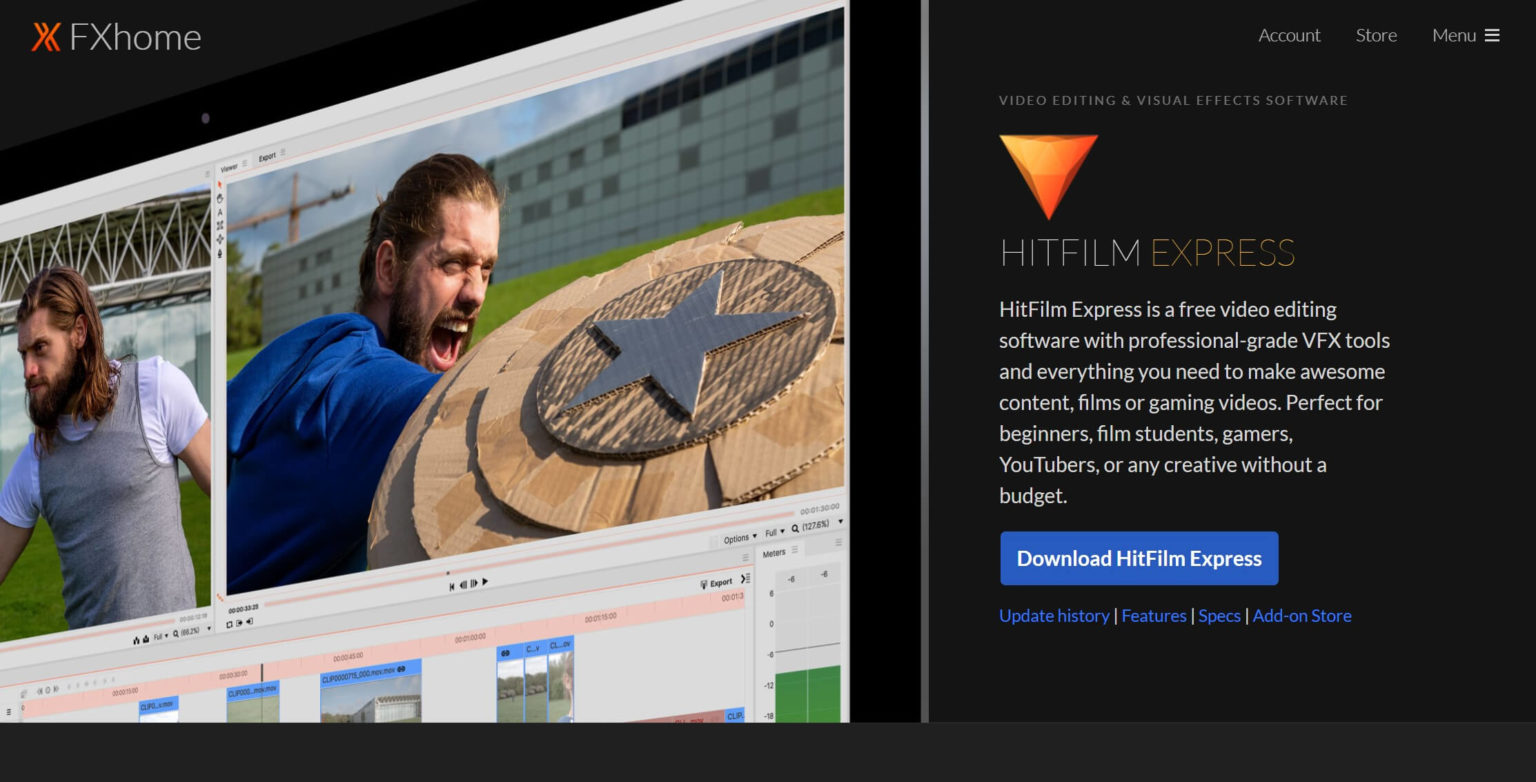1536x782 pixels.
Task: Click the timeline Export button
Action: [x=716, y=582]
